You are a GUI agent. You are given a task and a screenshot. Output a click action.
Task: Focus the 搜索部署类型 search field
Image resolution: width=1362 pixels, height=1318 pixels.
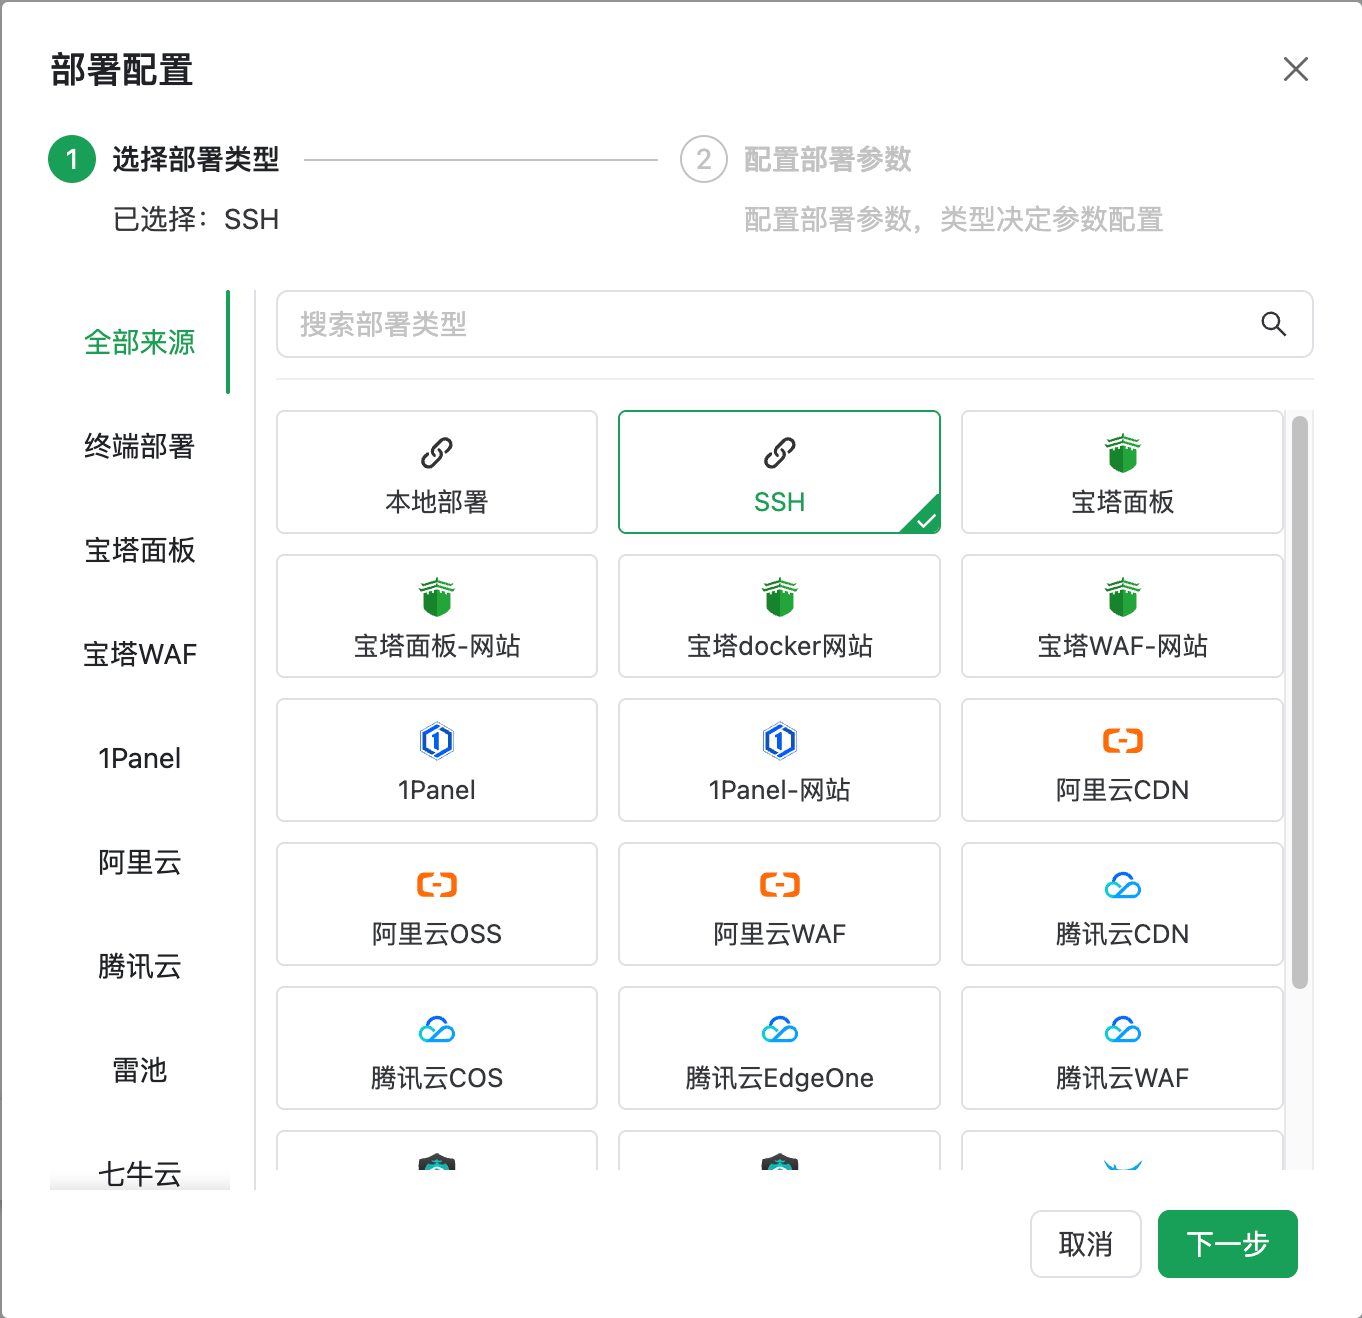coord(795,324)
